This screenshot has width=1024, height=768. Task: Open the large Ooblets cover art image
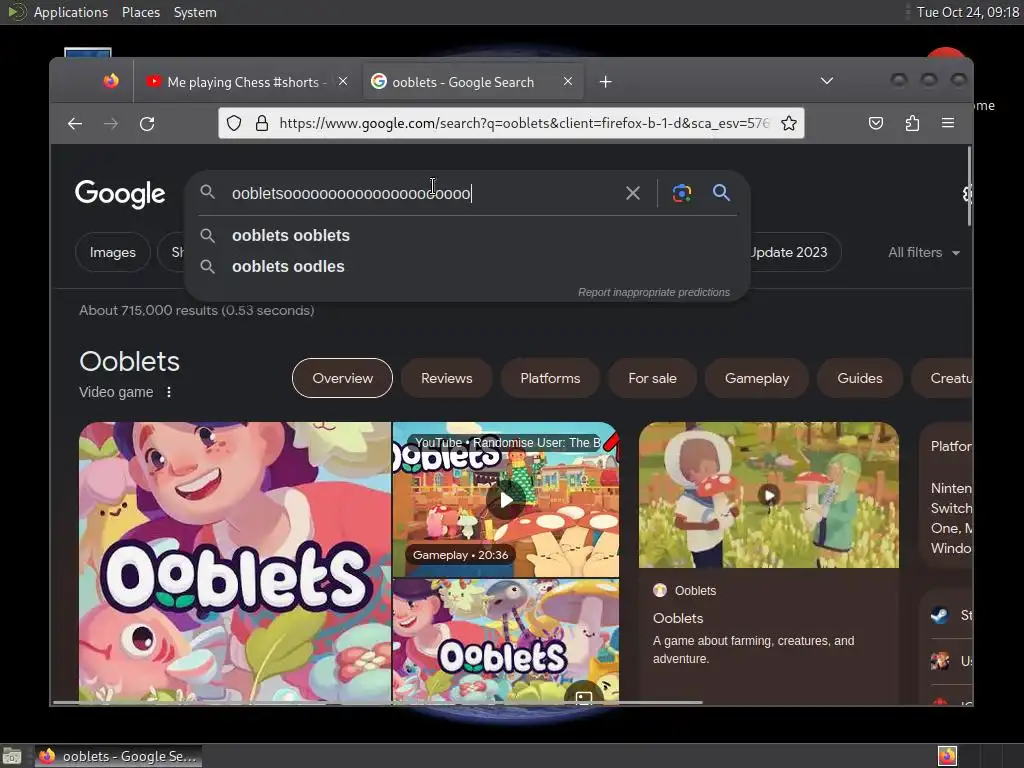[235, 562]
